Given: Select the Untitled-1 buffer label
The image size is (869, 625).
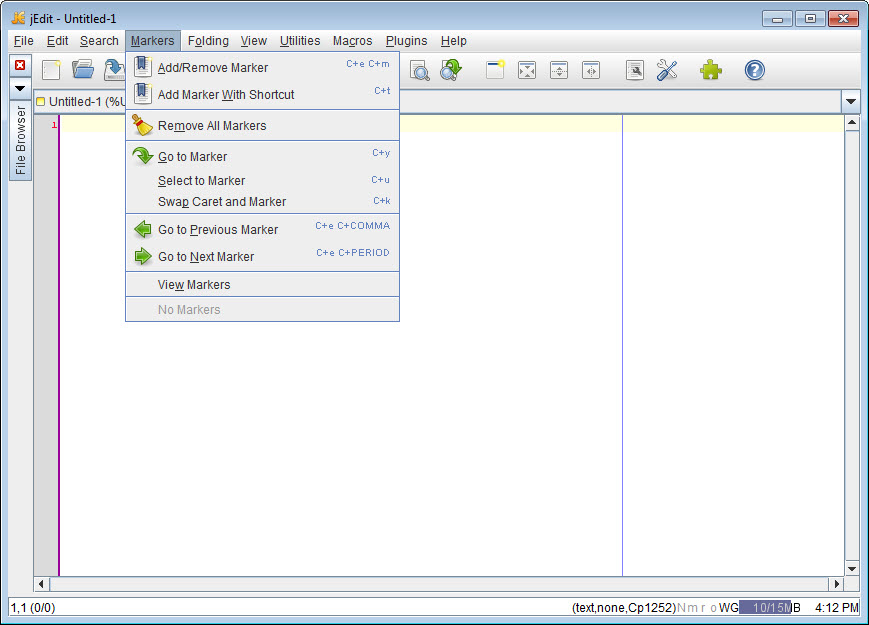Looking at the screenshot, I should tap(81, 102).
